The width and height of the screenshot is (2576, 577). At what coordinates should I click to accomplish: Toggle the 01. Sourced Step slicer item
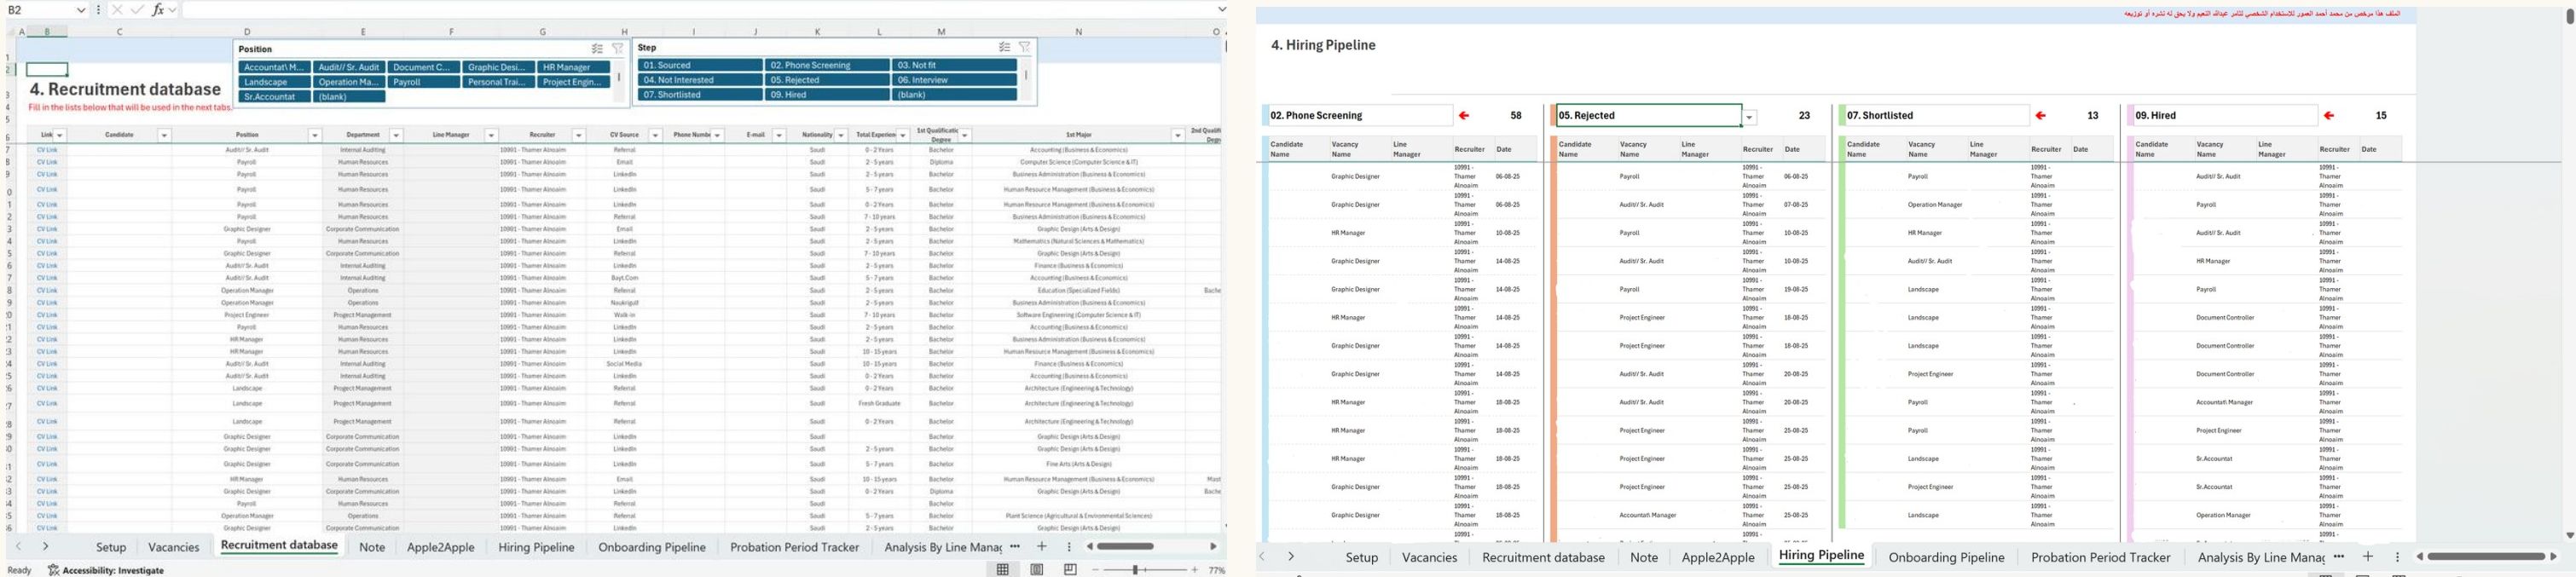click(x=700, y=65)
